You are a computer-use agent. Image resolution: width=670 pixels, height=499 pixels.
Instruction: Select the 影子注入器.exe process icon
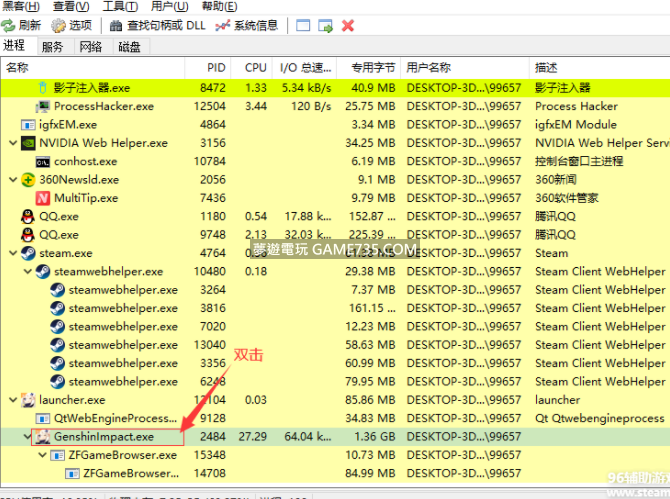pyautogui.click(x=42, y=88)
